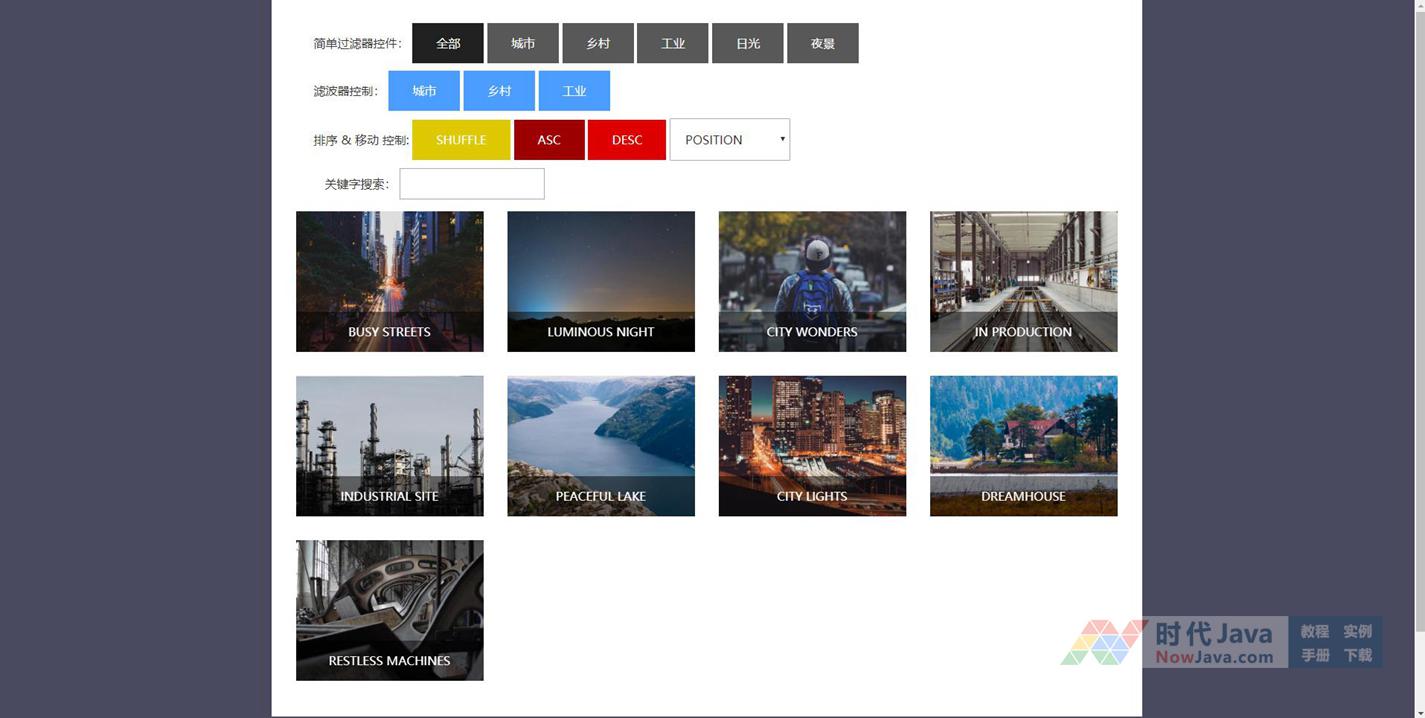Image resolution: width=1425 pixels, height=718 pixels.
Task: Filter by 夜景 category
Action: pos(822,43)
